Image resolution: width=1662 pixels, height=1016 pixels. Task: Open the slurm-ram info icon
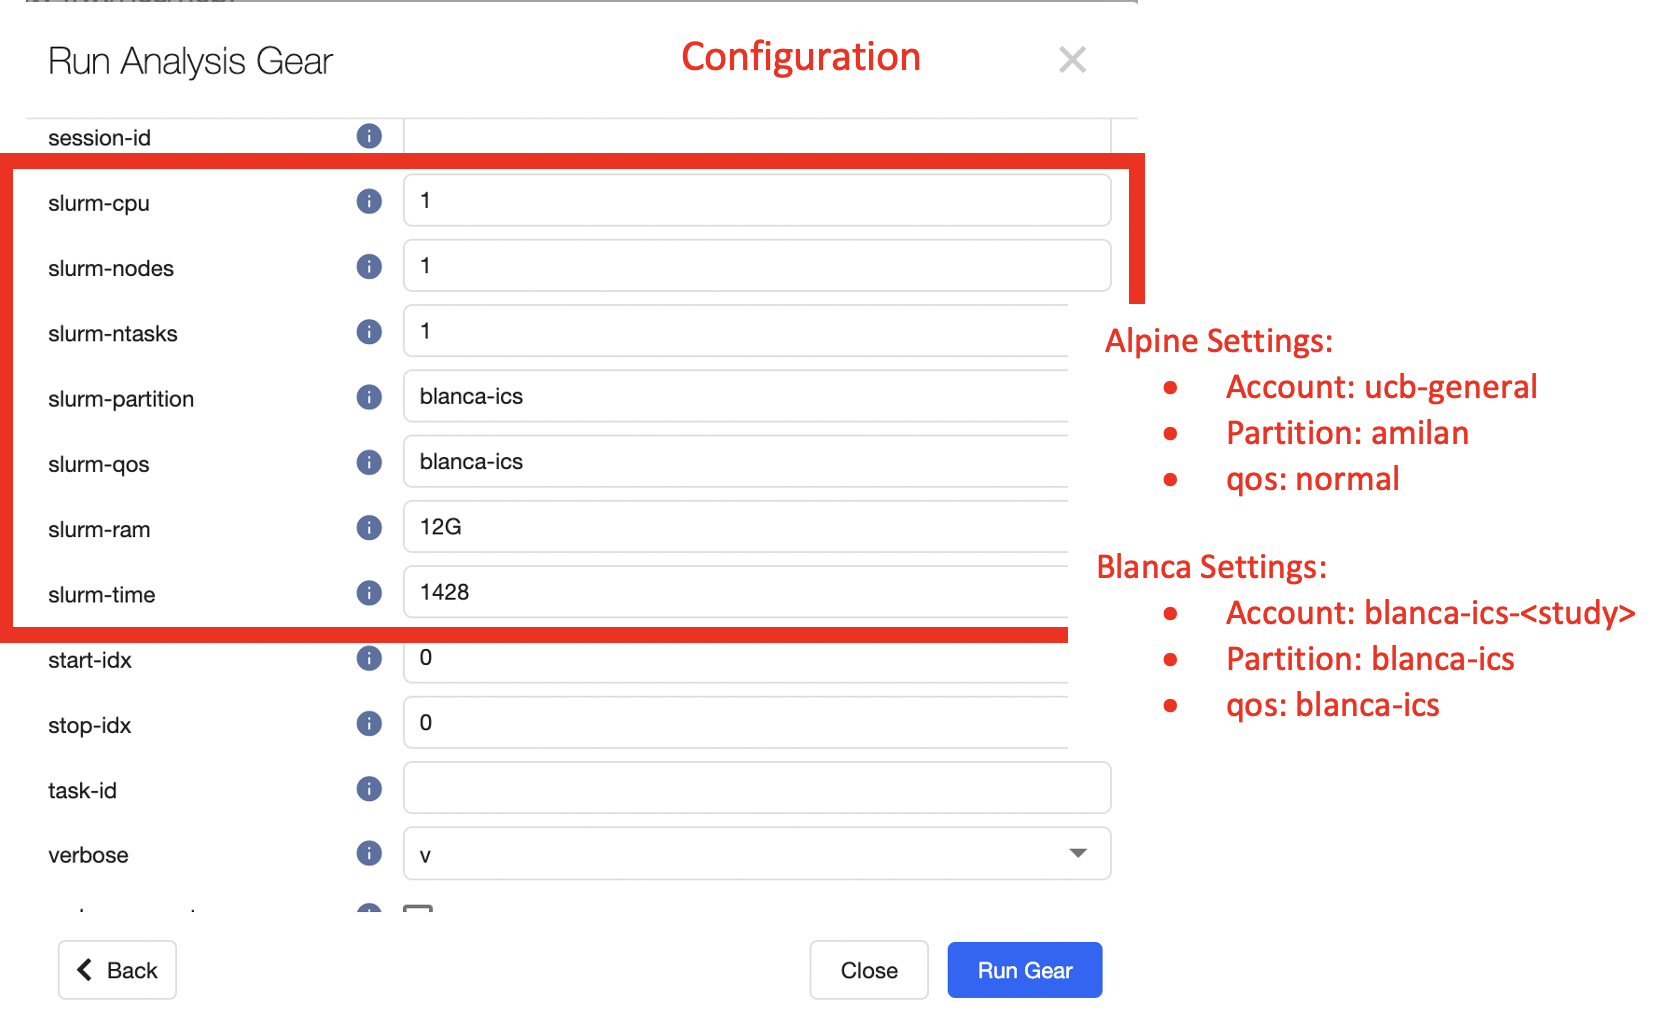(x=369, y=527)
